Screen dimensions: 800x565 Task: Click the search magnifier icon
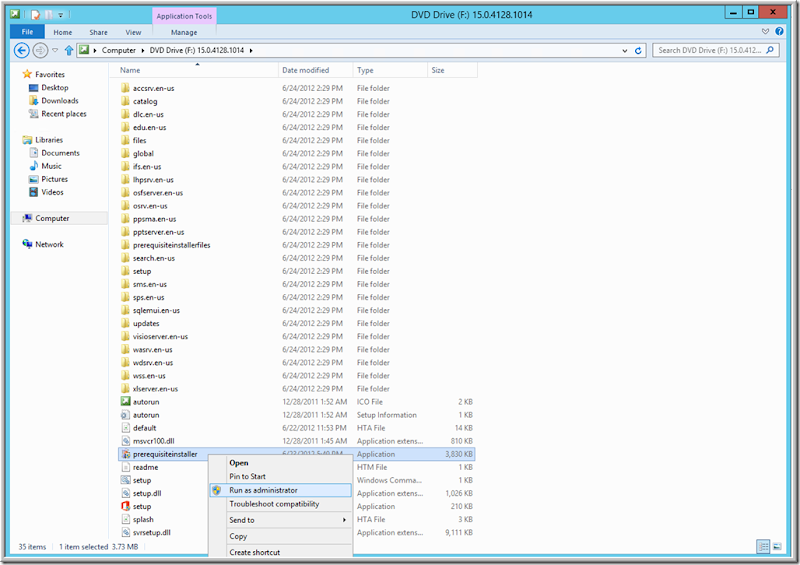770,50
